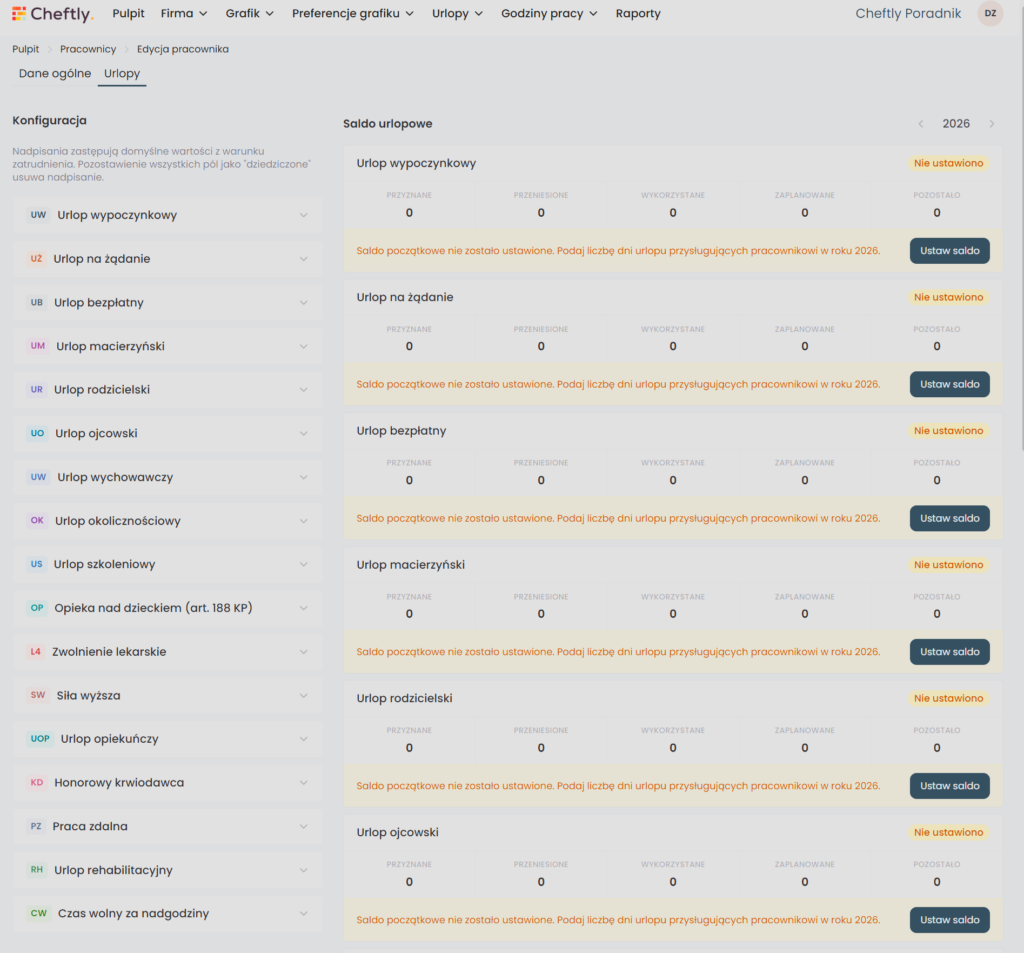Screen dimensions: 1024x953
Task: Go to next year after 2026
Action: point(991,123)
